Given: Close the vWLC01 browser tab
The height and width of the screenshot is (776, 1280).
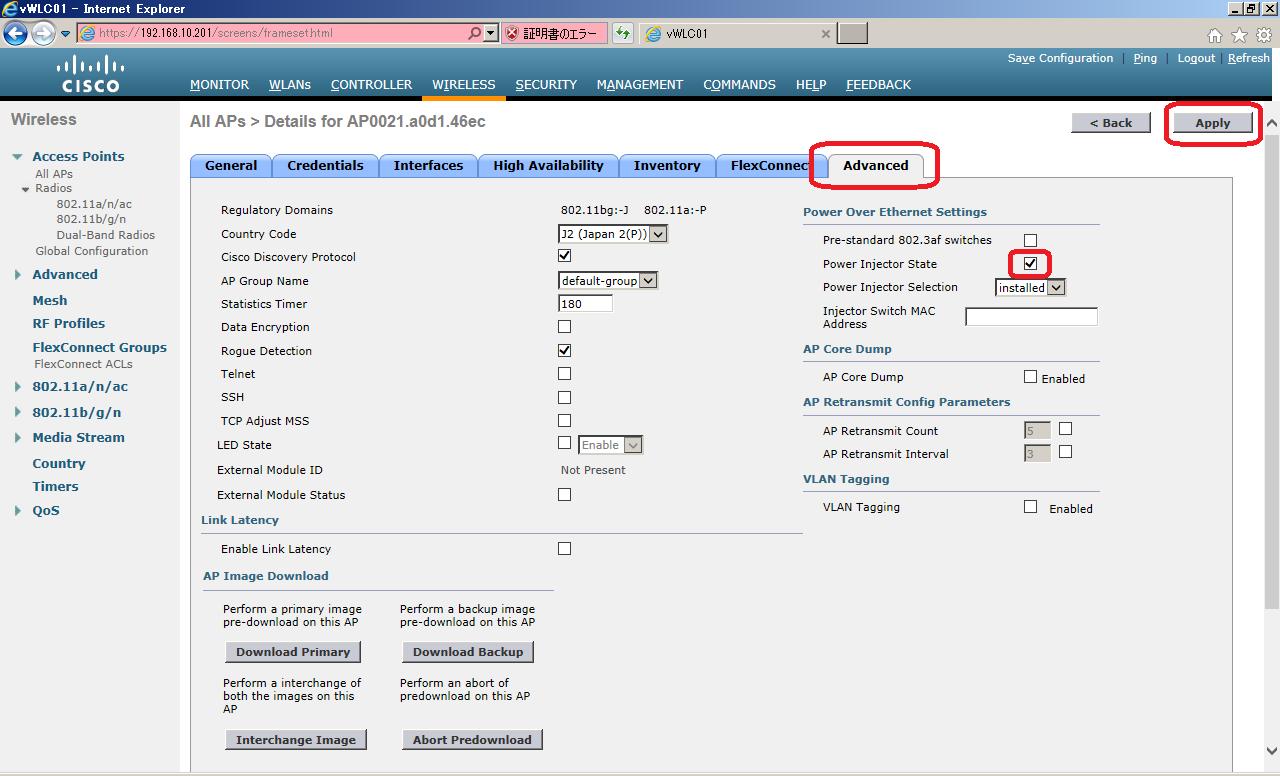Looking at the screenshot, I should (825, 33).
